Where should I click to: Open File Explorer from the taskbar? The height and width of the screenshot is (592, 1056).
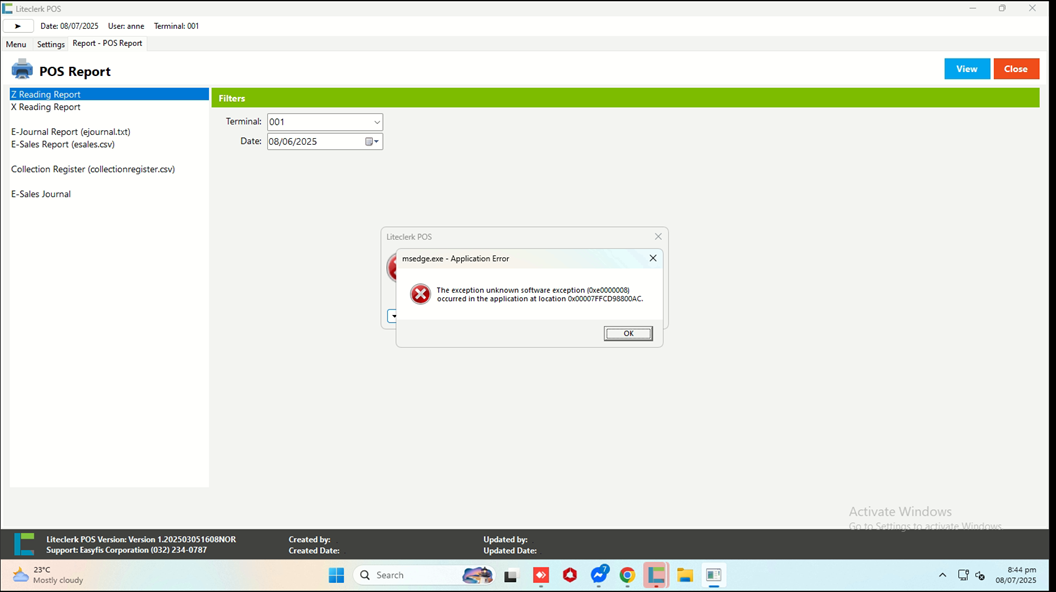pyautogui.click(x=685, y=575)
